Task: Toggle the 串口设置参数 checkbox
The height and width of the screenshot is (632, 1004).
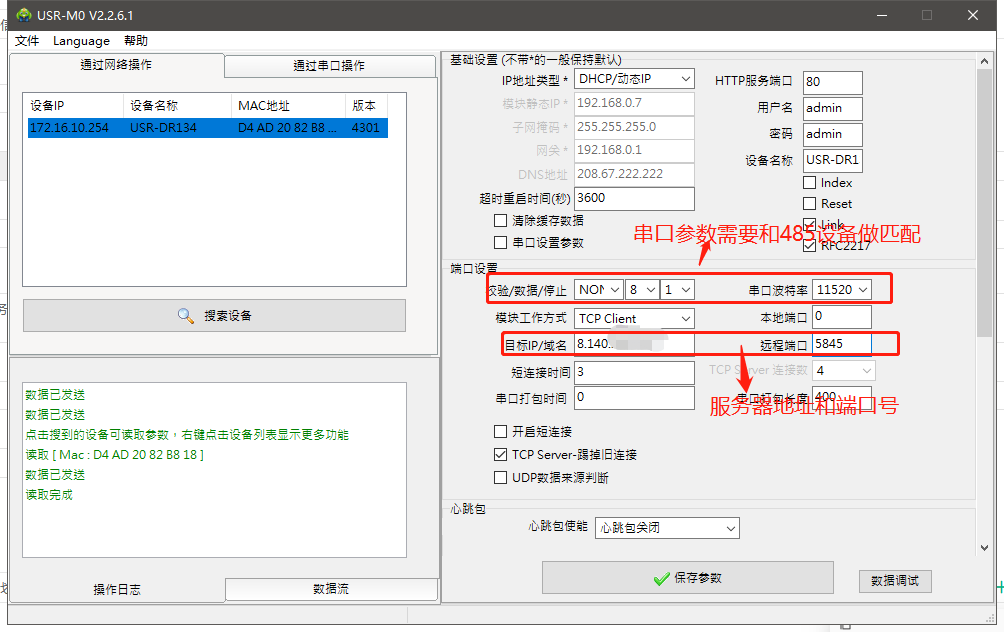Action: click(x=501, y=243)
